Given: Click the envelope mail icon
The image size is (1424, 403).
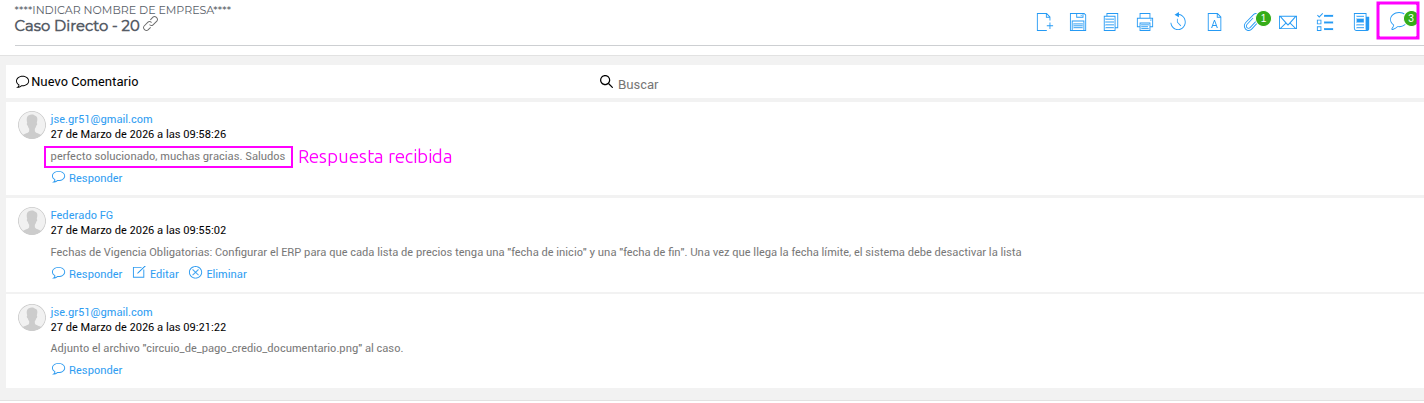Looking at the screenshot, I should click(x=1288, y=23).
